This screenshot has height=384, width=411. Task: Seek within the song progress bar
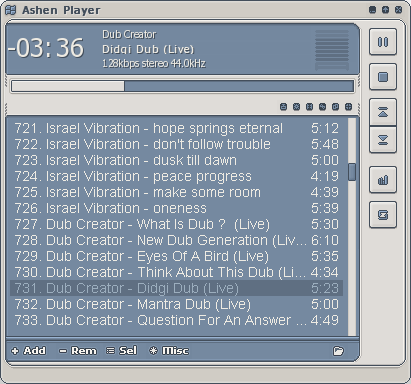(183, 86)
